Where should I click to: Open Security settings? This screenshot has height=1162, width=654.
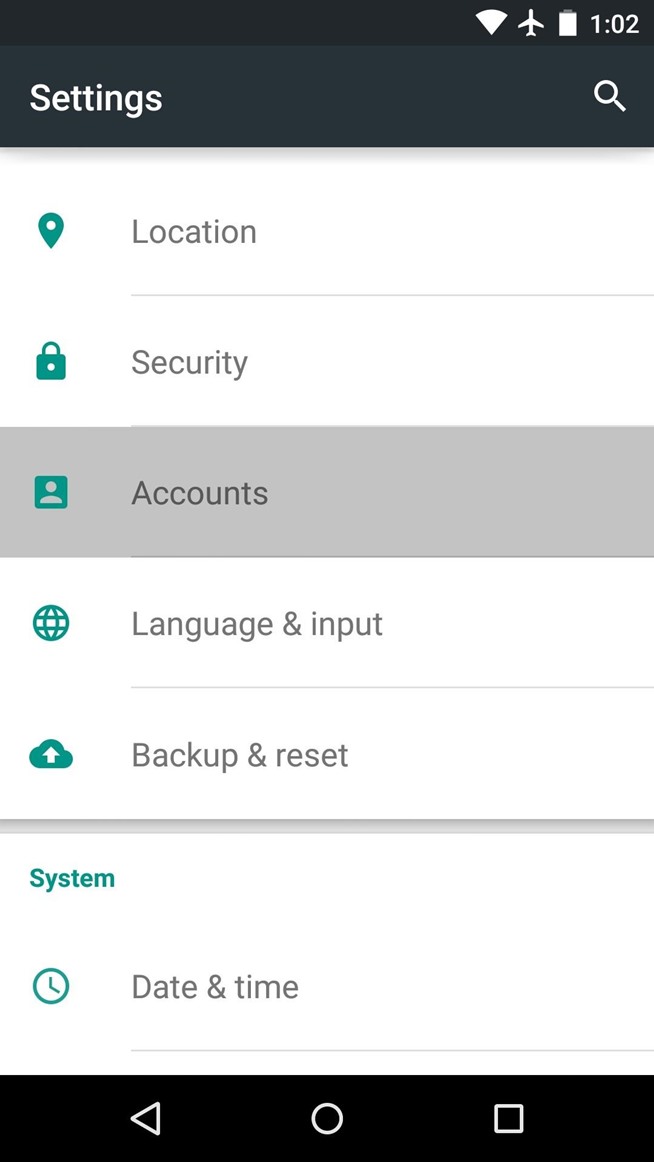(189, 362)
